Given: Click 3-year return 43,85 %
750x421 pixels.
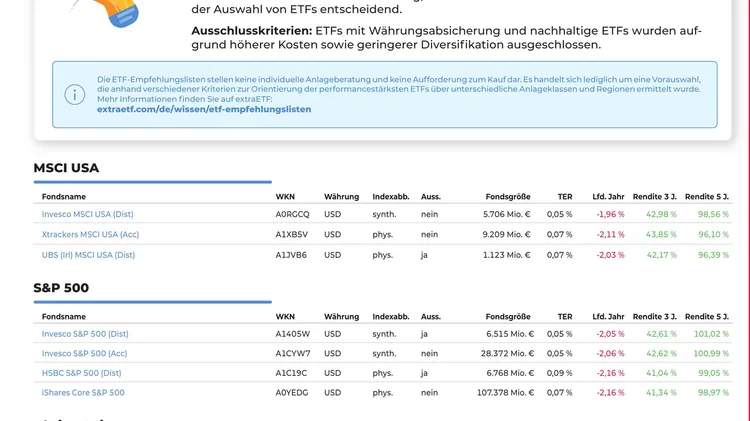Looking at the screenshot, I should [x=662, y=234].
